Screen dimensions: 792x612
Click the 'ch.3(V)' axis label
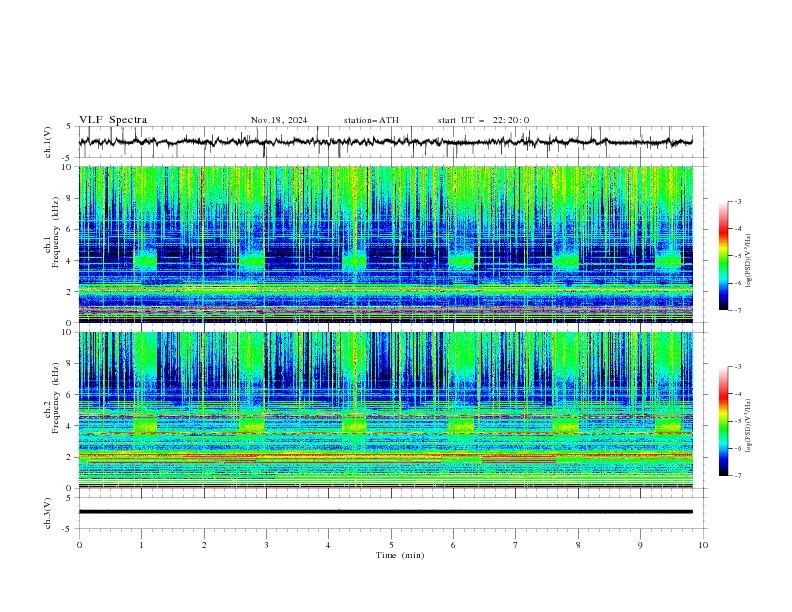tap(47, 513)
